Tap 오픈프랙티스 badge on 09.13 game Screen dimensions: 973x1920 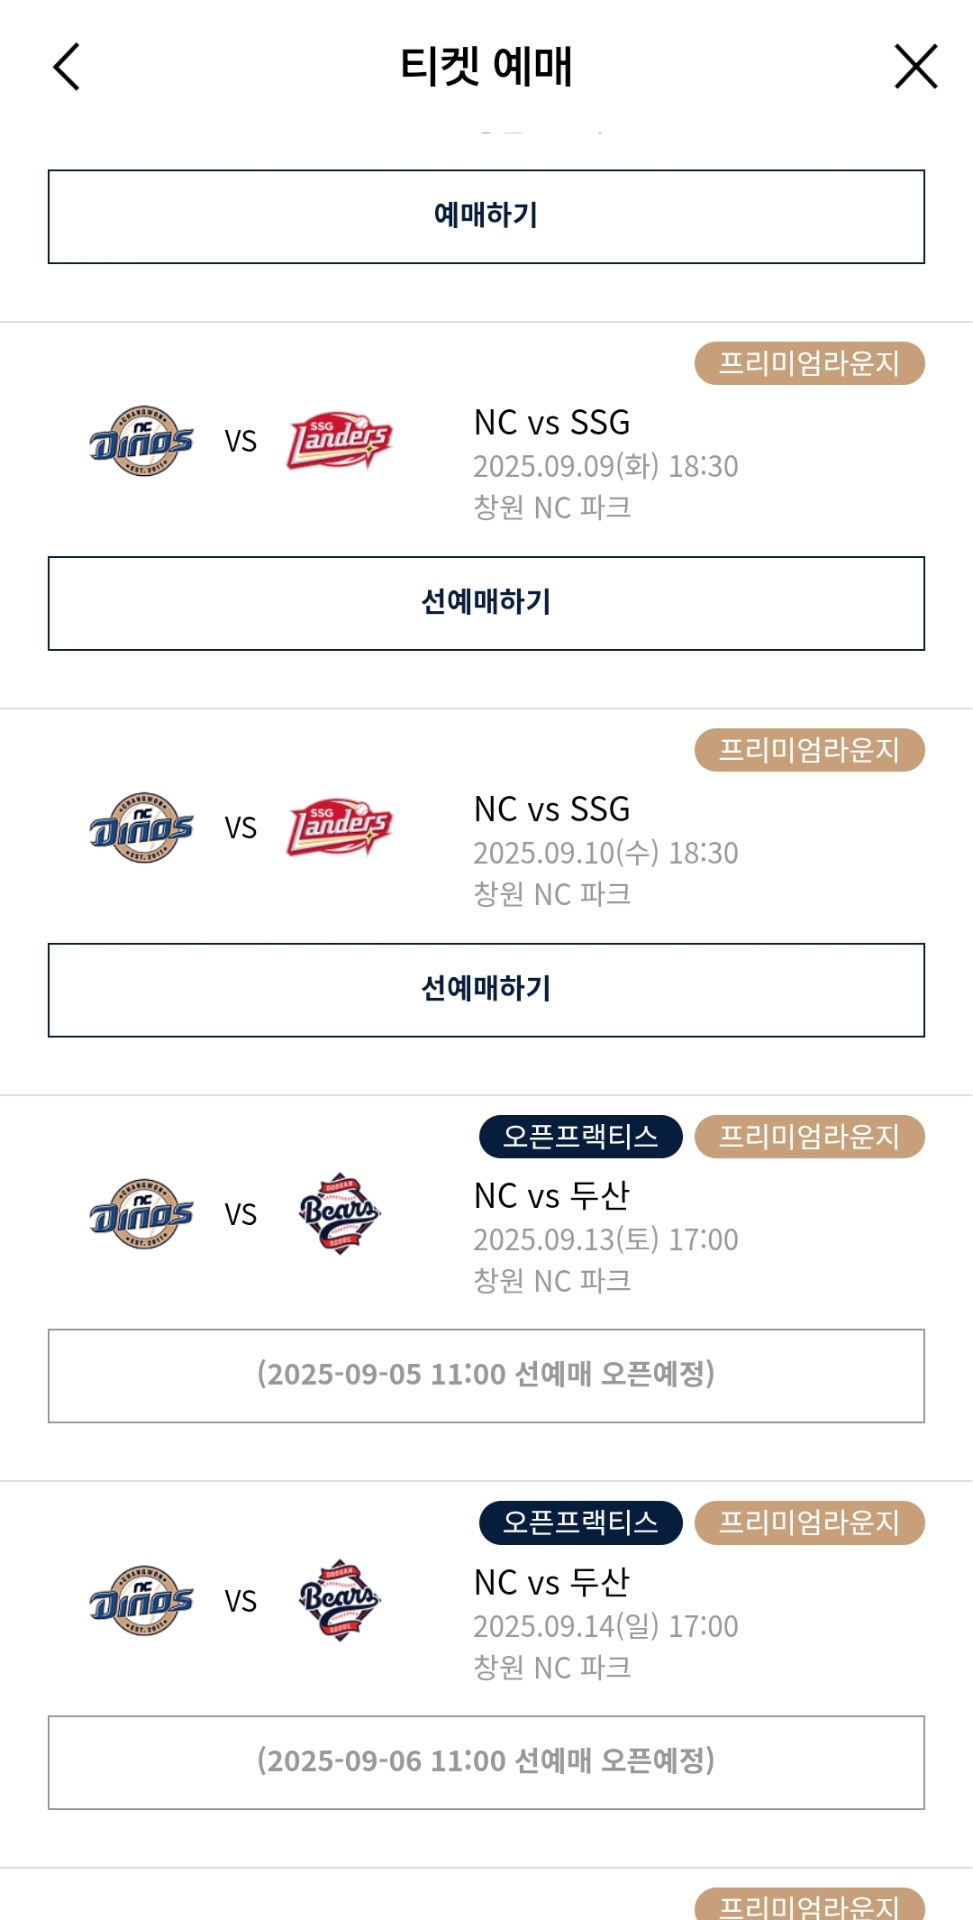(x=580, y=1136)
